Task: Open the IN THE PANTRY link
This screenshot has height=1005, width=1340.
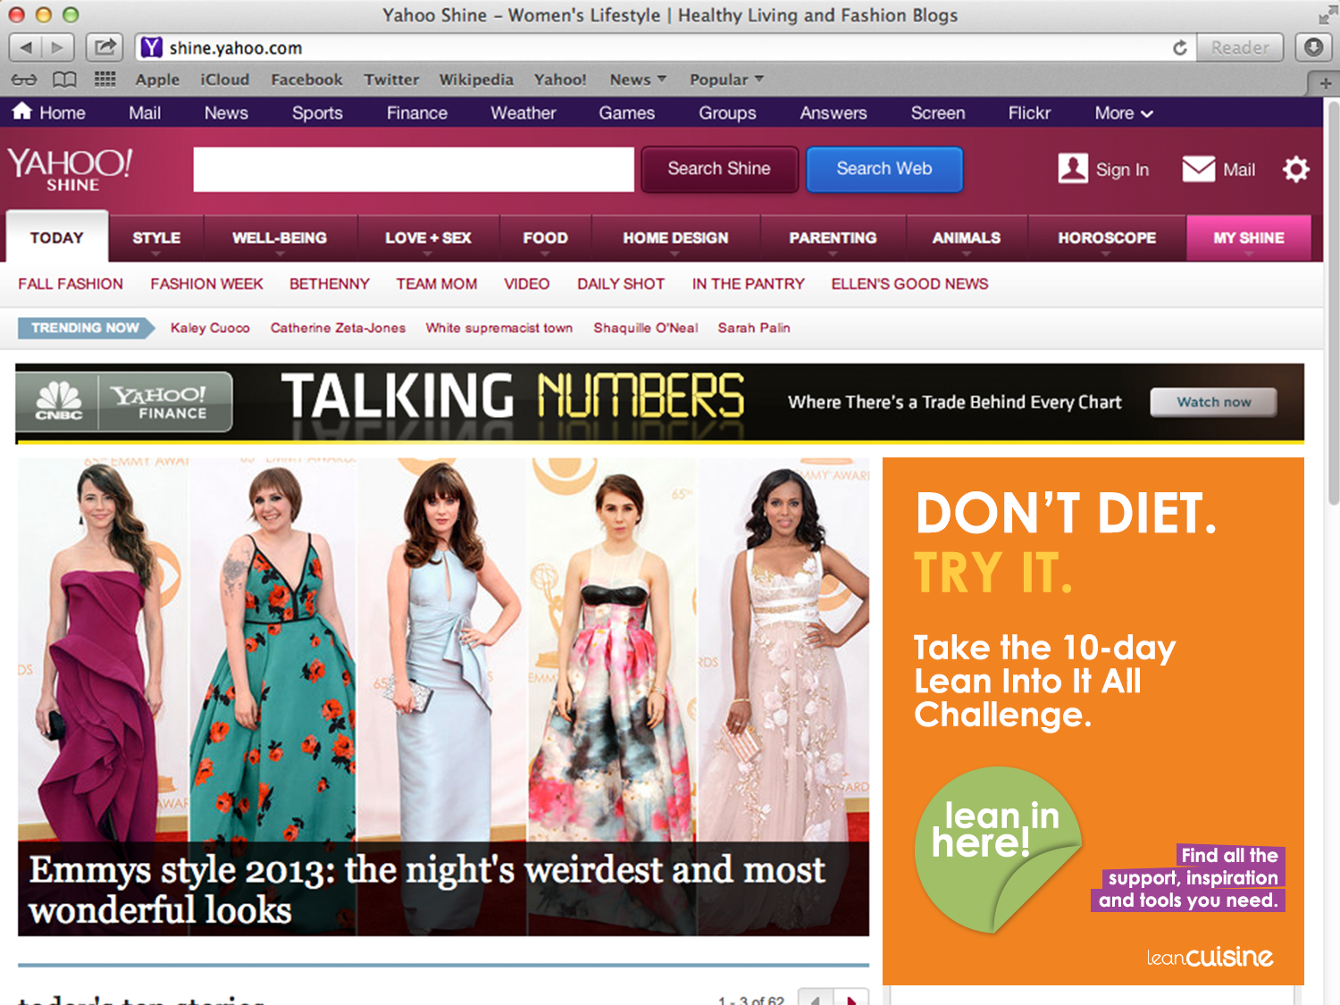Action: pyautogui.click(x=748, y=284)
